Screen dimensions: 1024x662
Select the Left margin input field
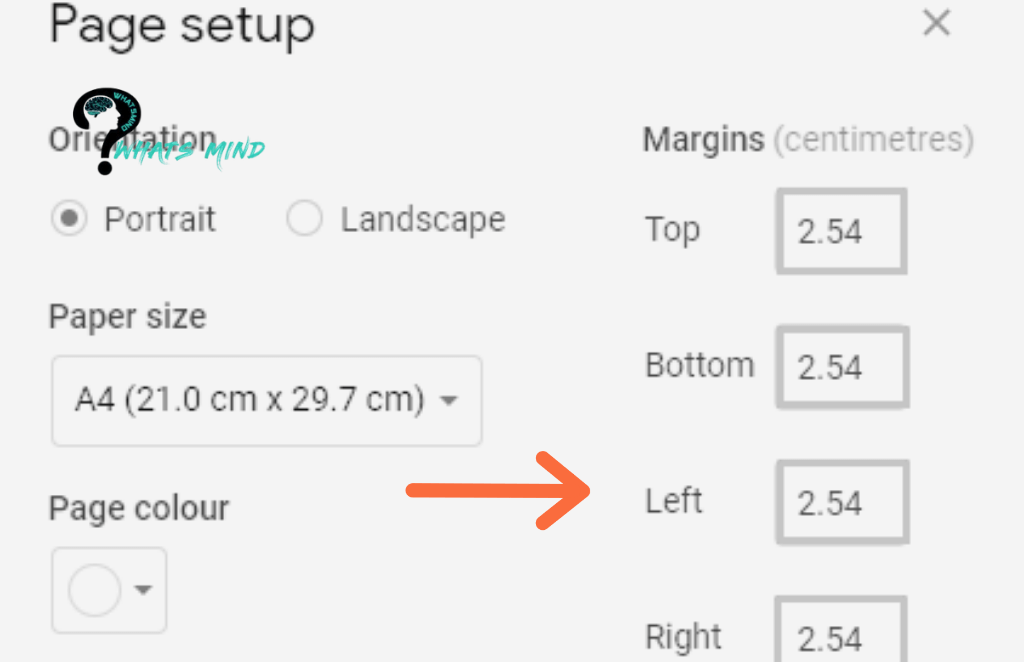point(841,503)
